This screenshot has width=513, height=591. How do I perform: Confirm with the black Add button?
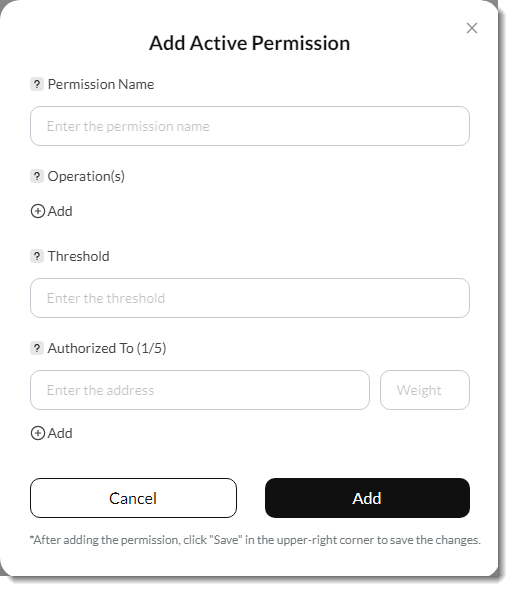coord(367,498)
